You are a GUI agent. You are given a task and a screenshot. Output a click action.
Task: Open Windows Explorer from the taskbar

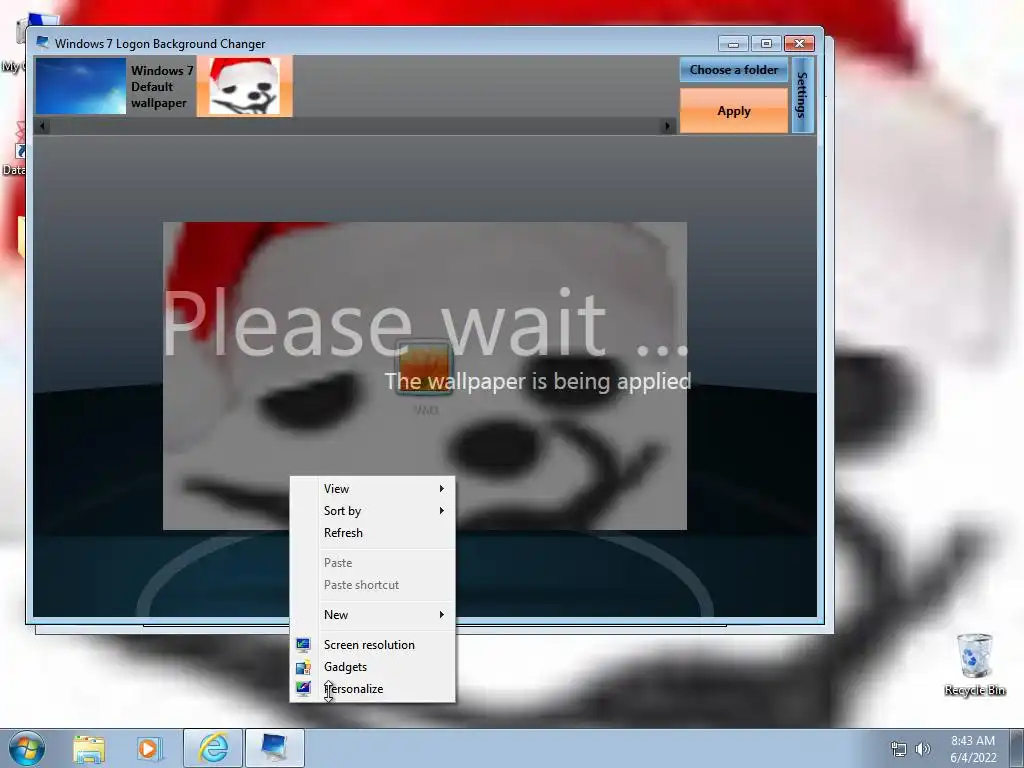(x=89, y=748)
